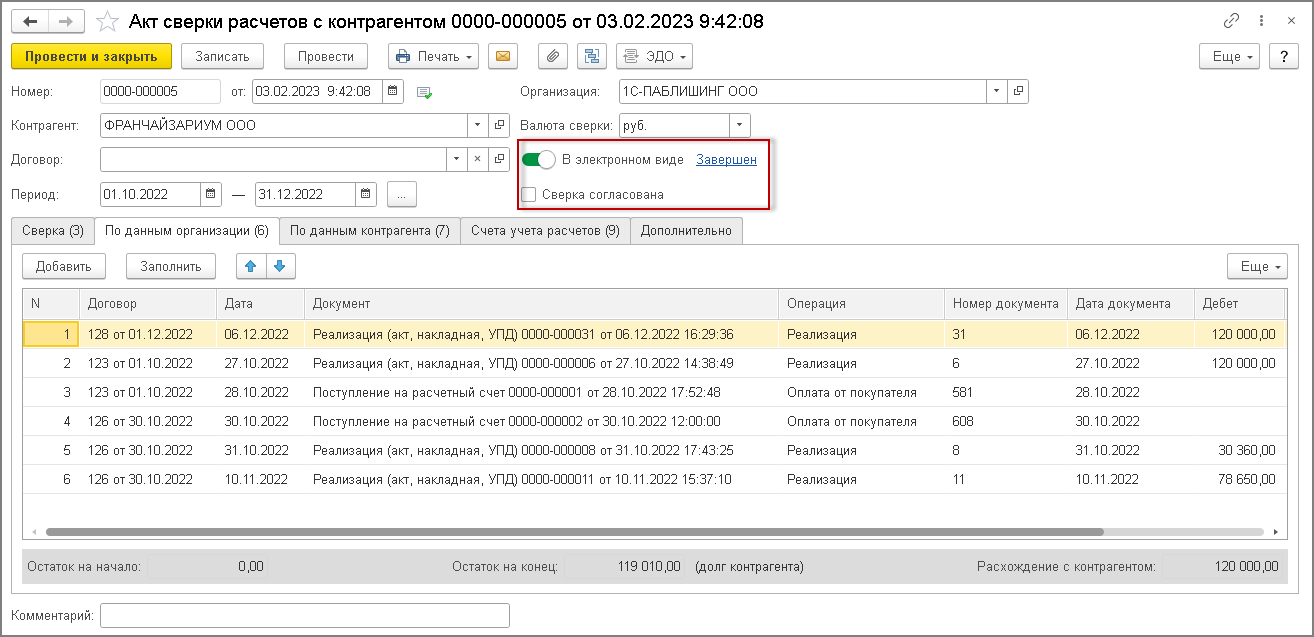Select cell Поступление на расчетный счет 0000-000002

pos(541,421)
